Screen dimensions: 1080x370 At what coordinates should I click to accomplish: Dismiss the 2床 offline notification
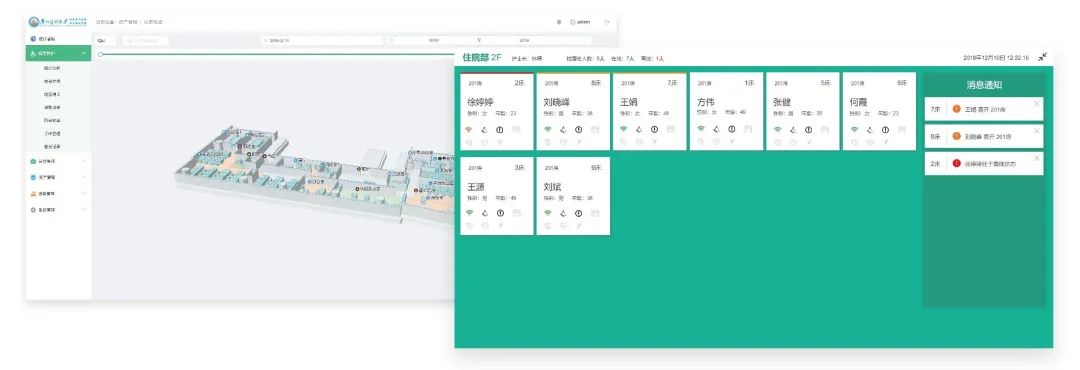point(1037,158)
